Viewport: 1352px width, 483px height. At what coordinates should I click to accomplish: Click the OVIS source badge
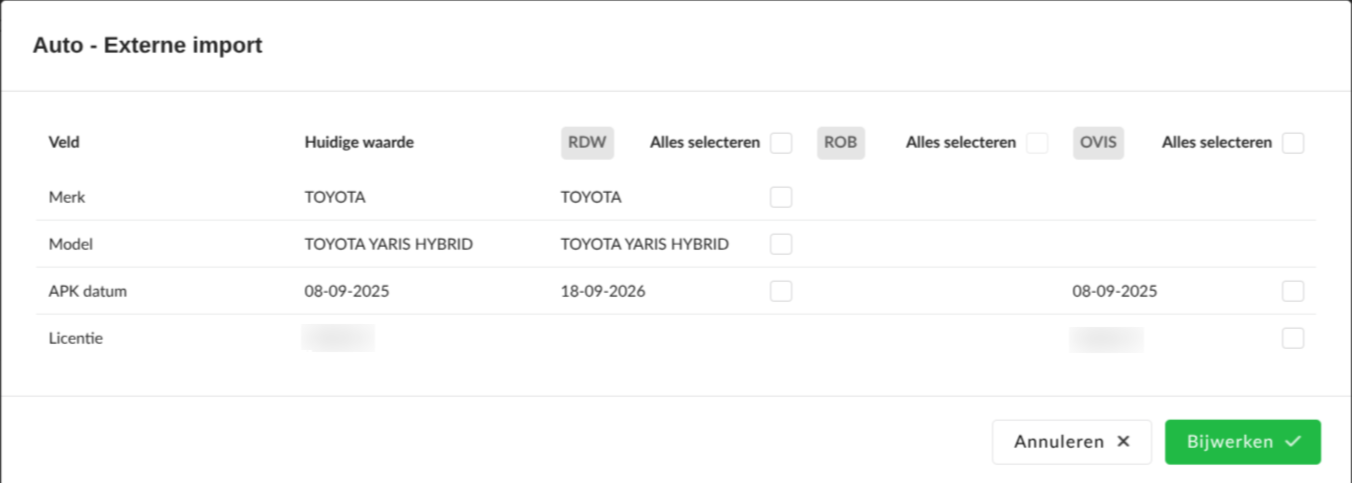click(1099, 143)
